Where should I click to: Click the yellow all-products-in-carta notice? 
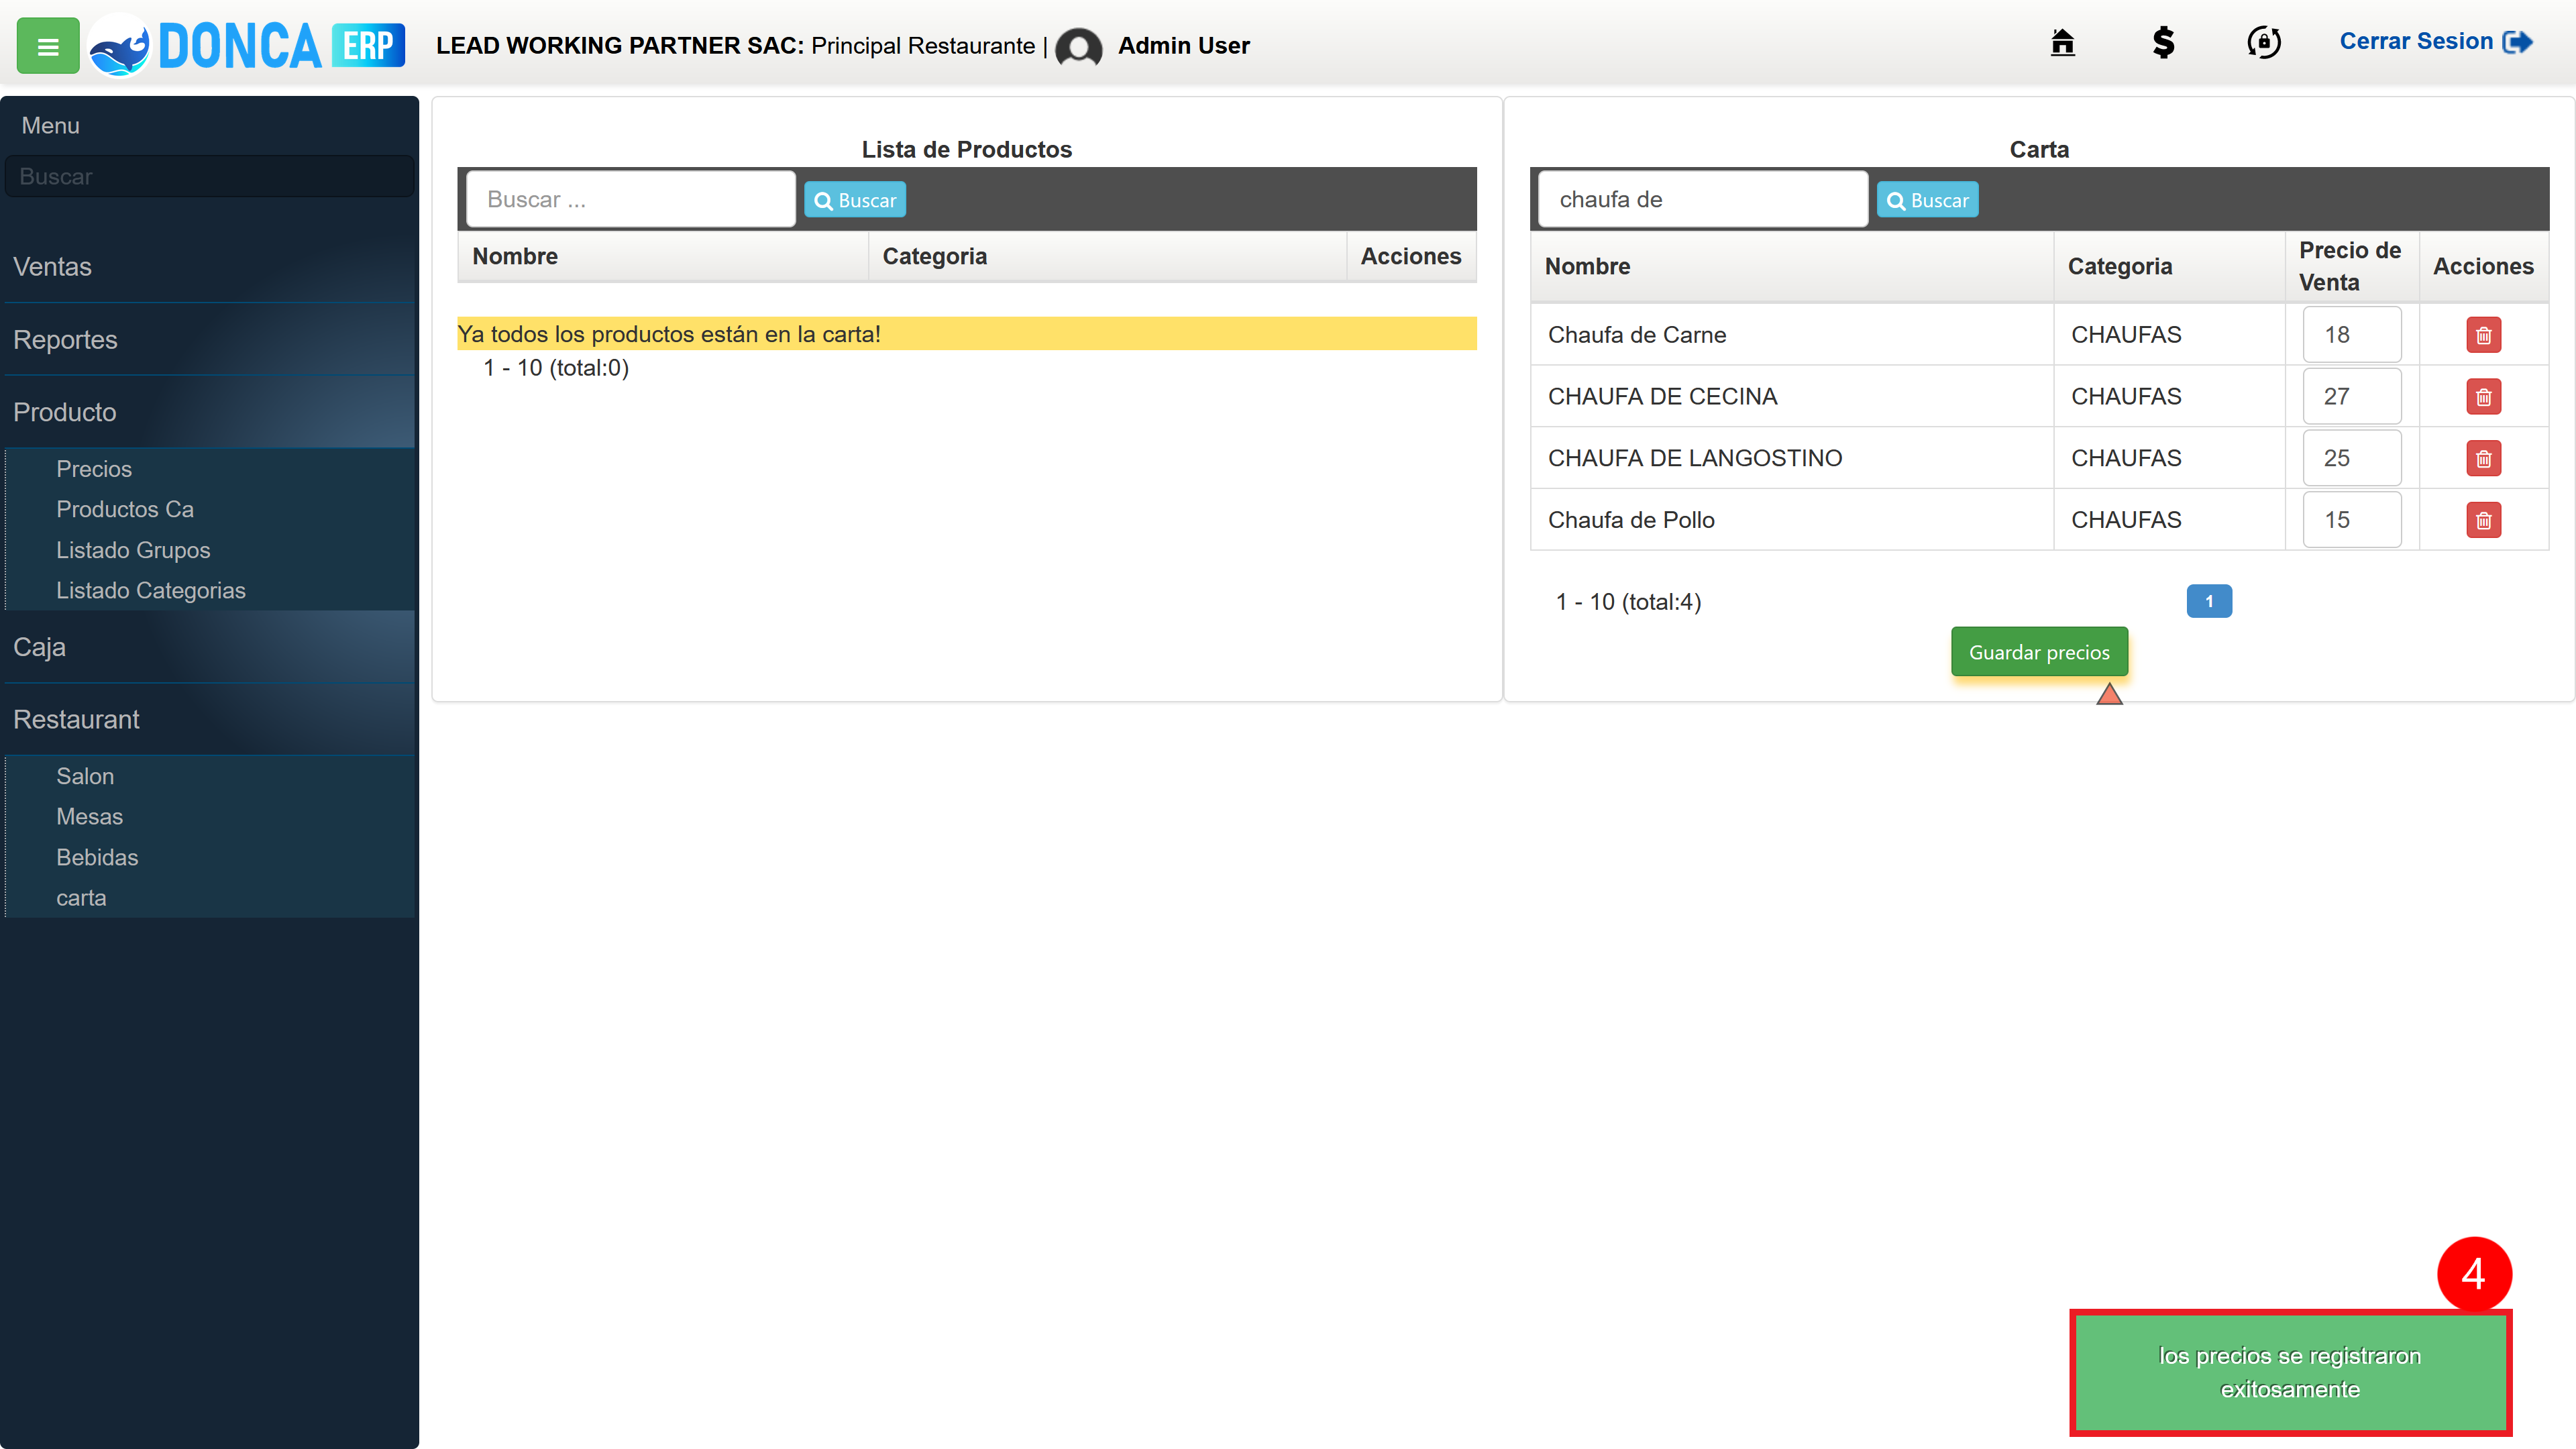pyautogui.click(x=966, y=334)
